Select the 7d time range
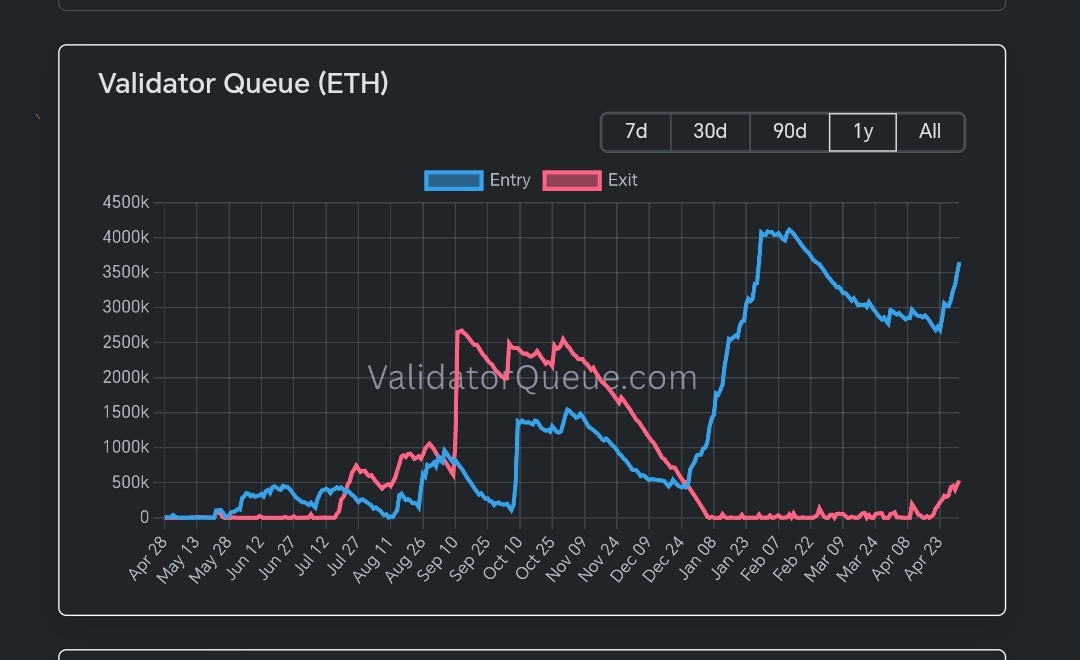The height and width of the screenshot is (660, 1080). (x=636, y=132)
